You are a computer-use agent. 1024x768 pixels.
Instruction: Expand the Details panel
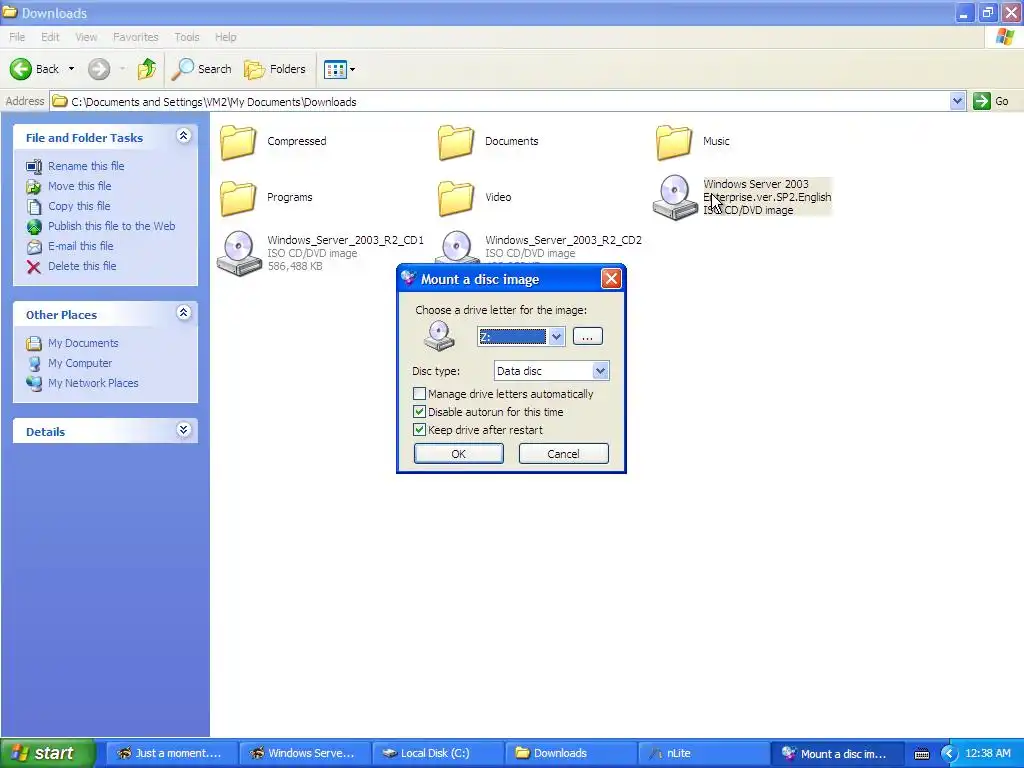(x=184, y=430)
